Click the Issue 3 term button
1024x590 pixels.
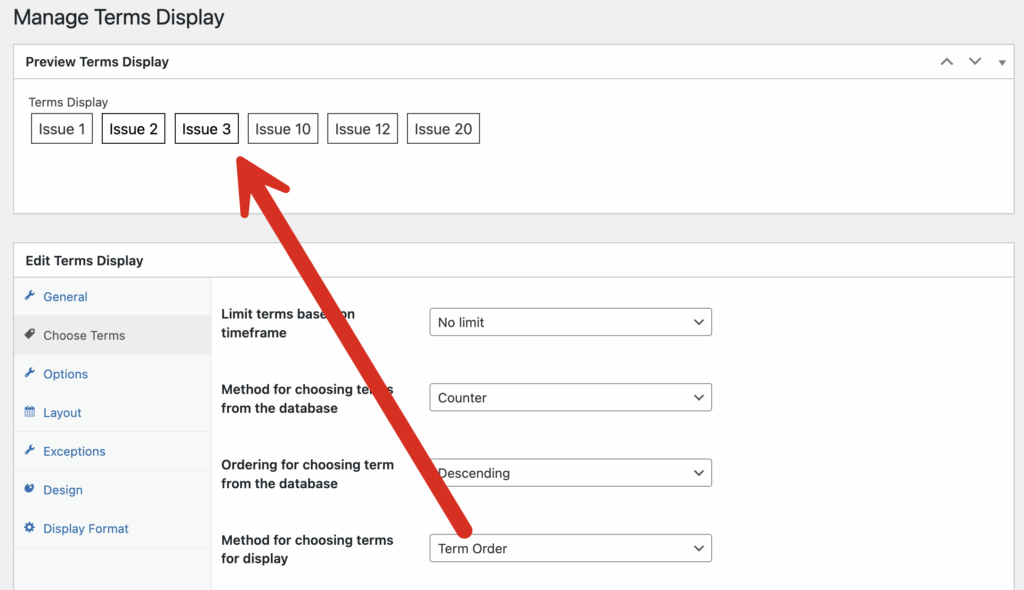point(206,128)
